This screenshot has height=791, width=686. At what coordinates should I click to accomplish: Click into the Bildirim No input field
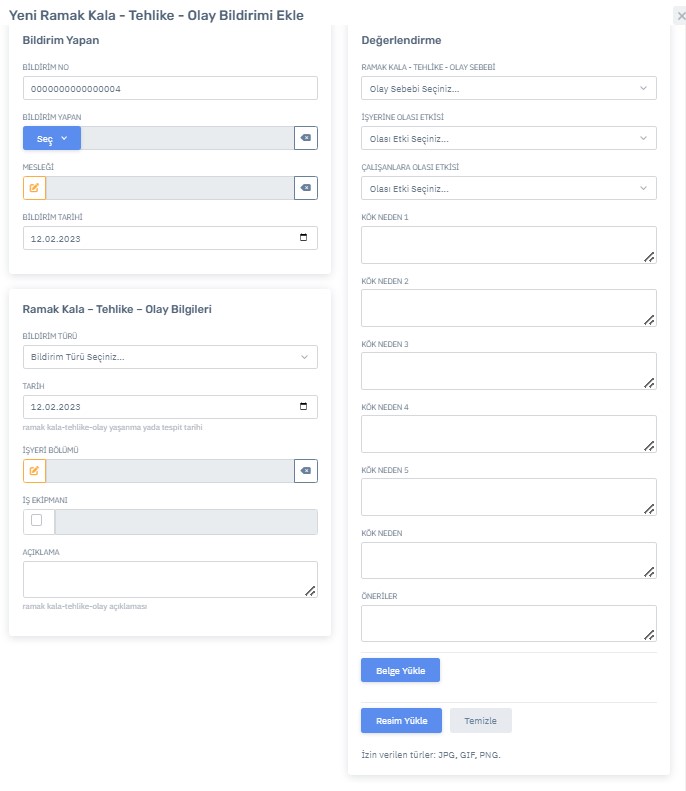(170, 88)
